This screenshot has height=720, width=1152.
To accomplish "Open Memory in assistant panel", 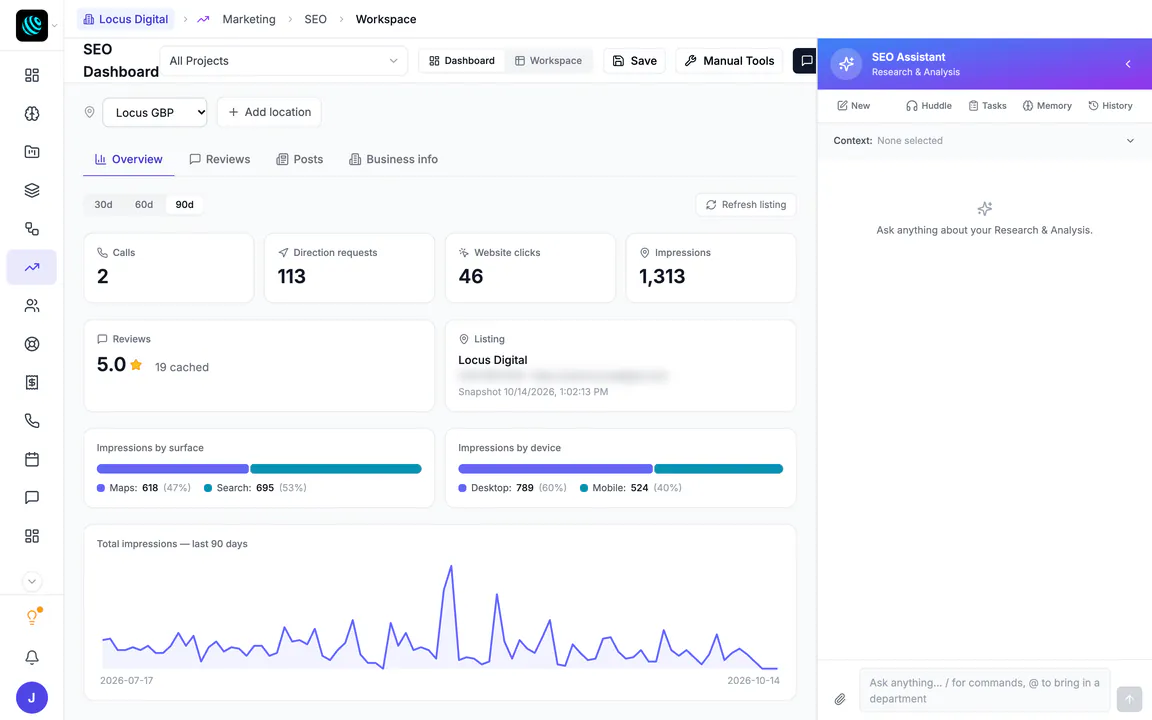I will click(x=1047, y=106).
